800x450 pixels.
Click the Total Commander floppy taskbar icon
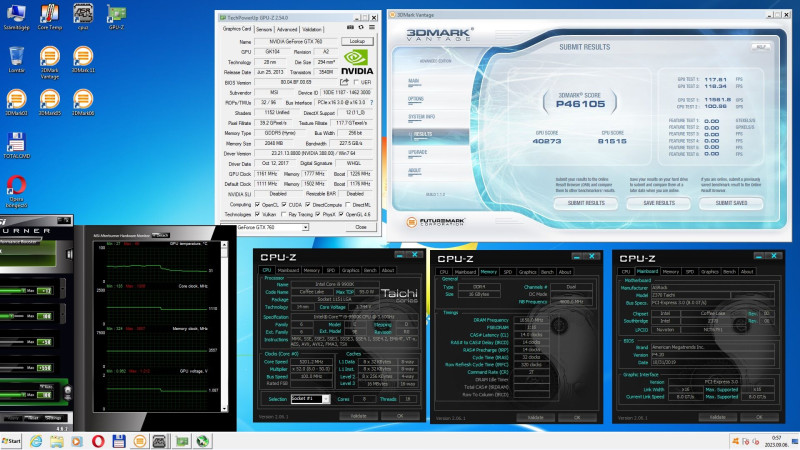coord(119,441)
